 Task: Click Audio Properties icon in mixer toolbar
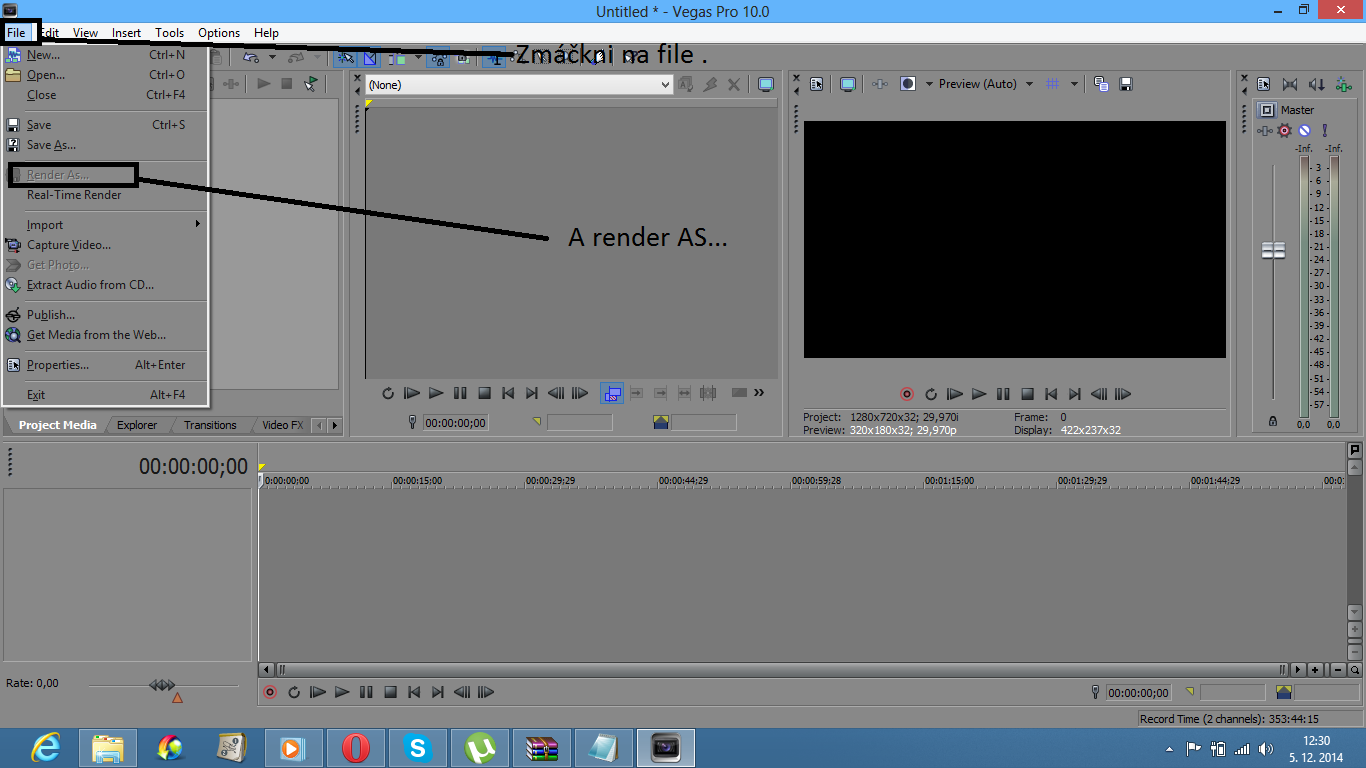coord(1264,84)
